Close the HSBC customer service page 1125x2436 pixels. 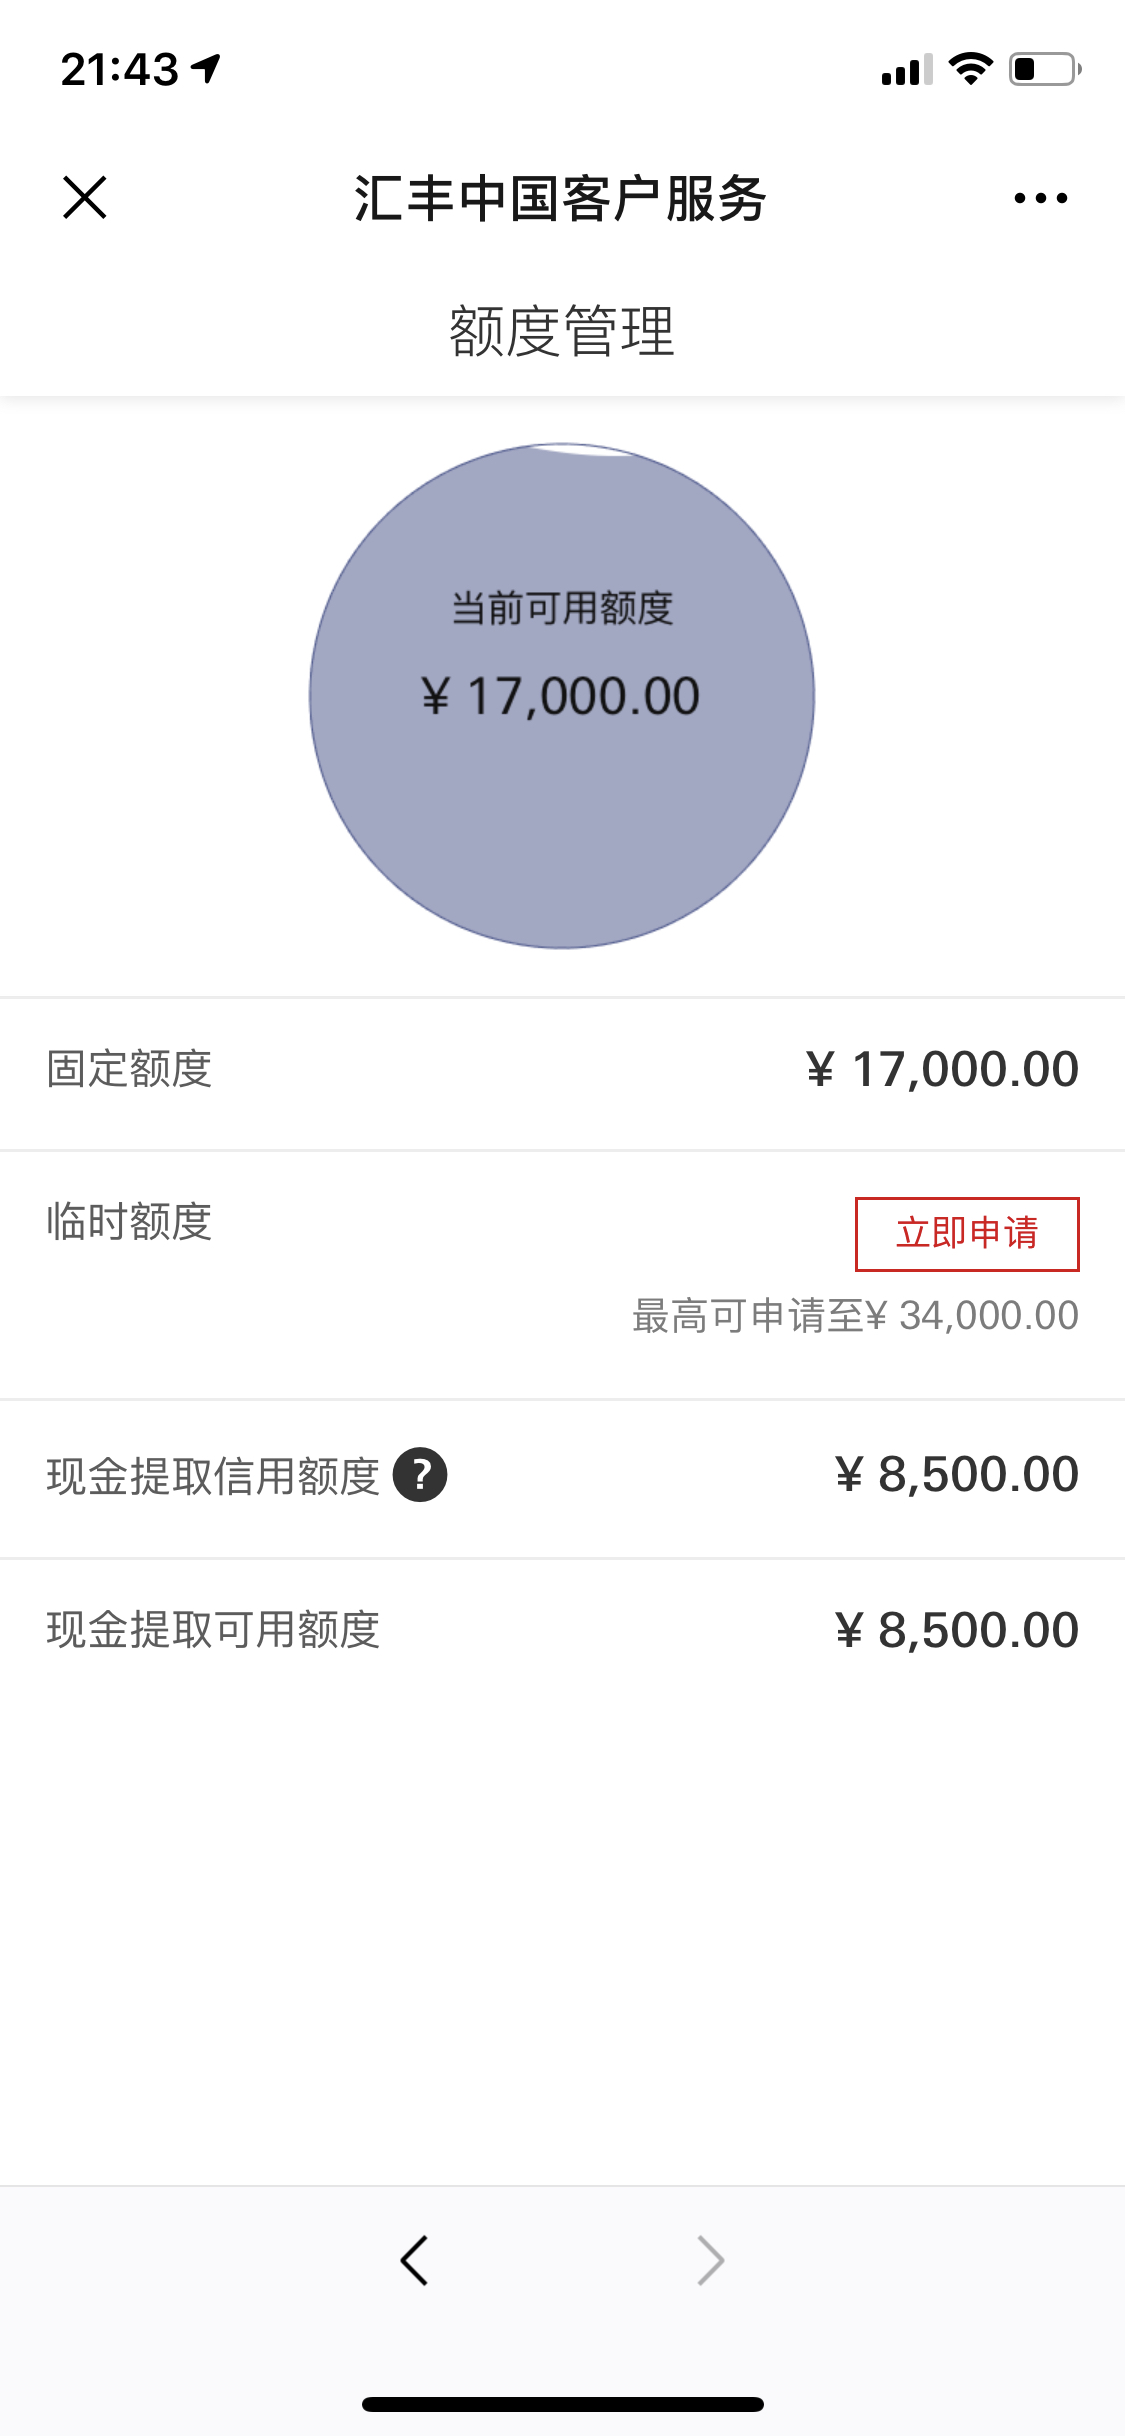(85, 197)
